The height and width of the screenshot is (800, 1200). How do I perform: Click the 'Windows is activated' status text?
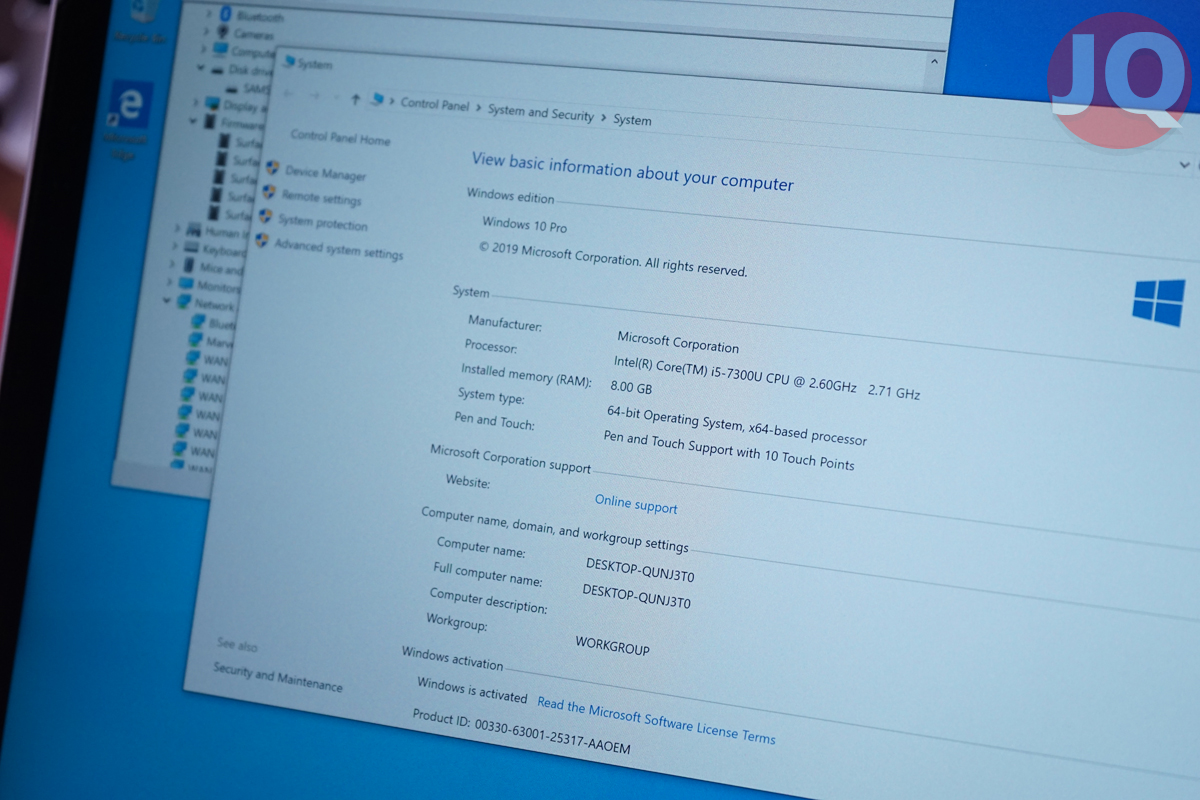pyautogui.click(x=472, y=689)
